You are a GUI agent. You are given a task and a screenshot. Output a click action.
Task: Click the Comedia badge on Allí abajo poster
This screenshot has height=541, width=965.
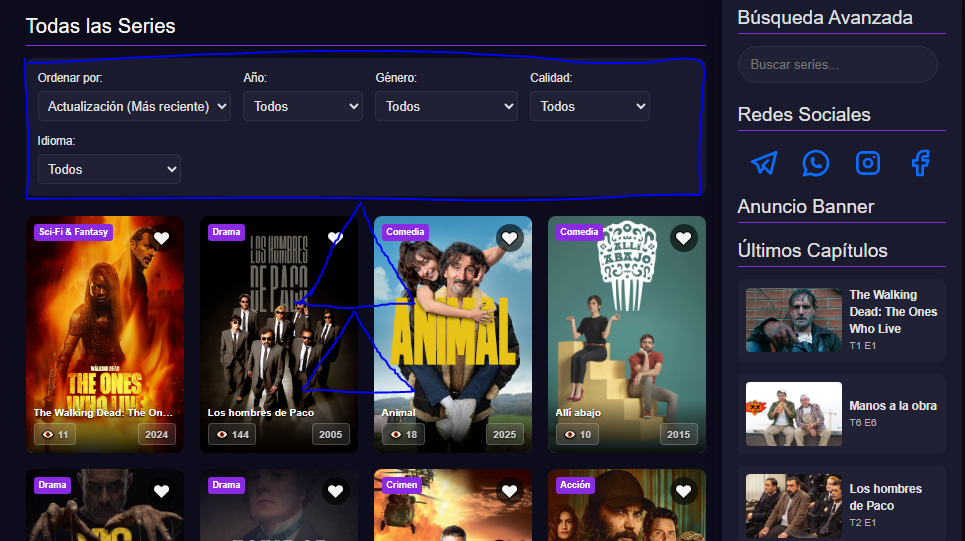coord(579,232)
